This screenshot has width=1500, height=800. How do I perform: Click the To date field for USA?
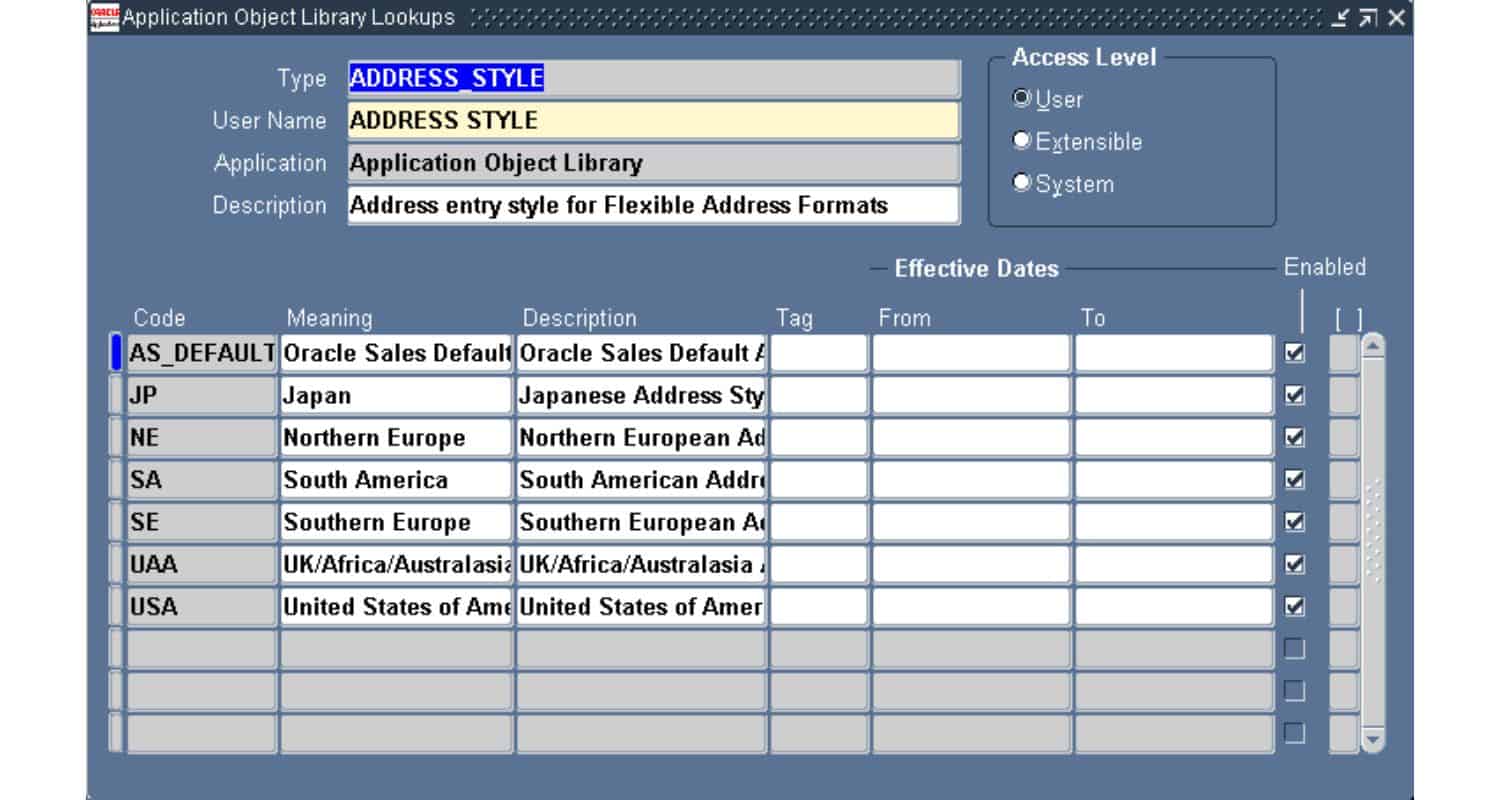tap(1174, 606)
